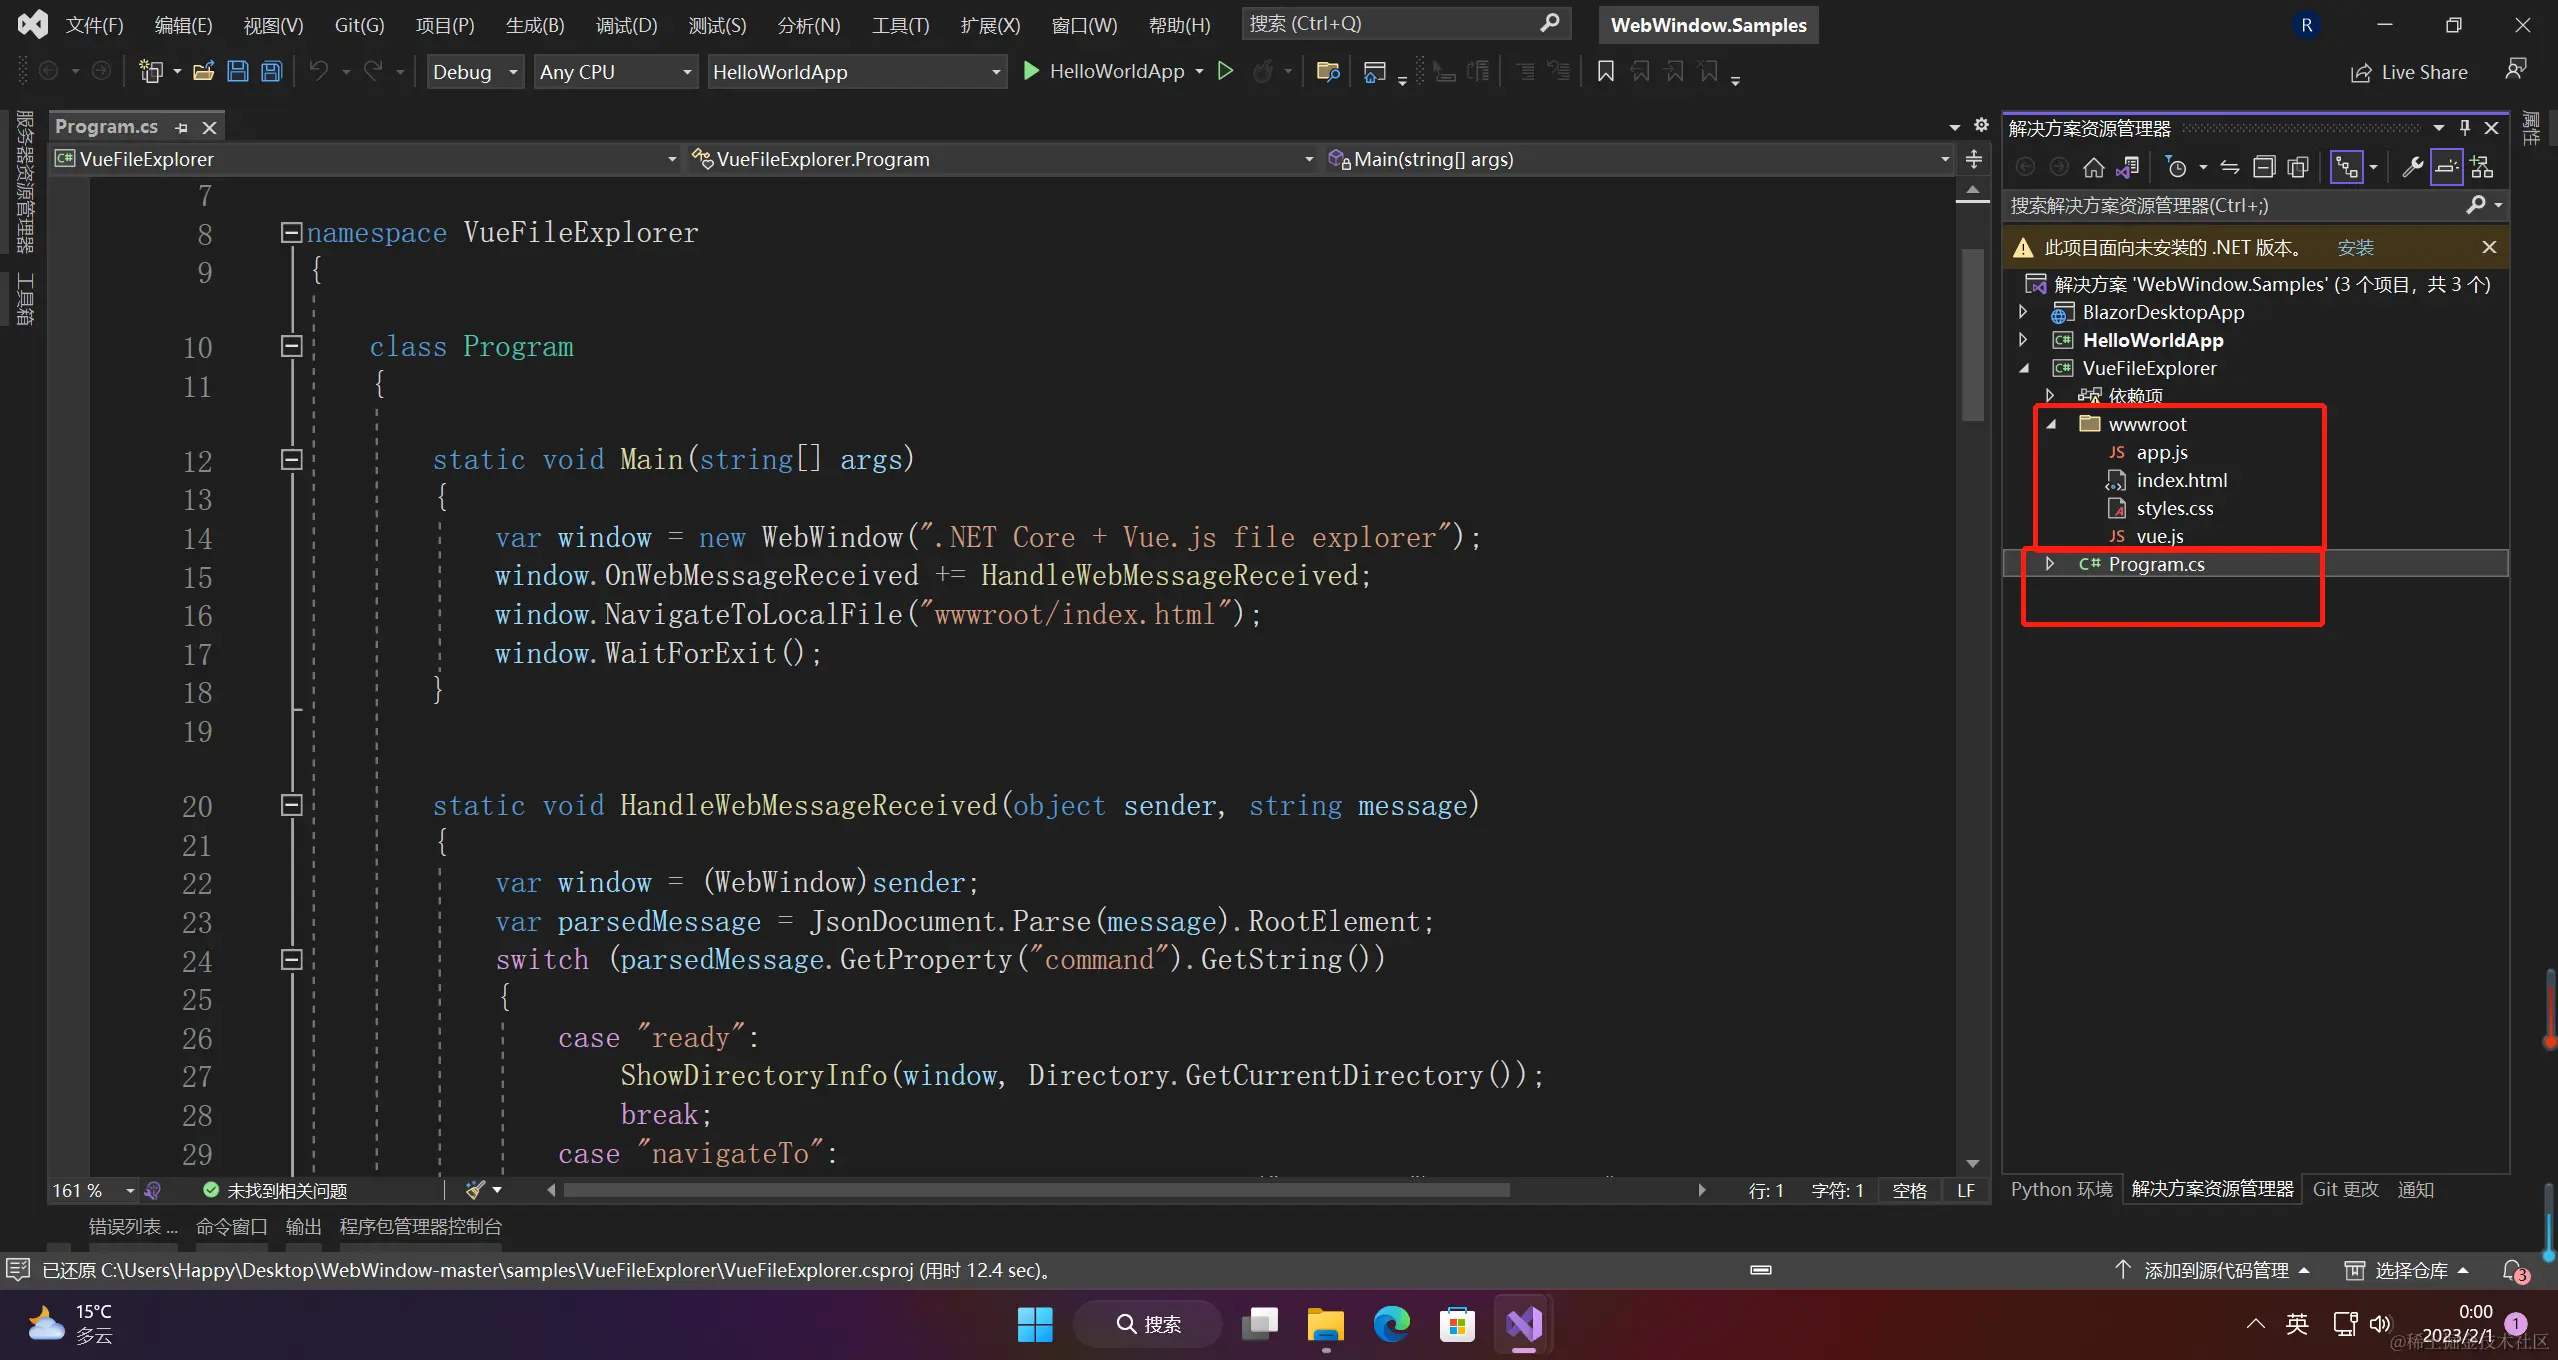Screen dimensions: 2558x1360
Task: Click the Sync with Active Document icon
Action: [x=2229, y=167]
